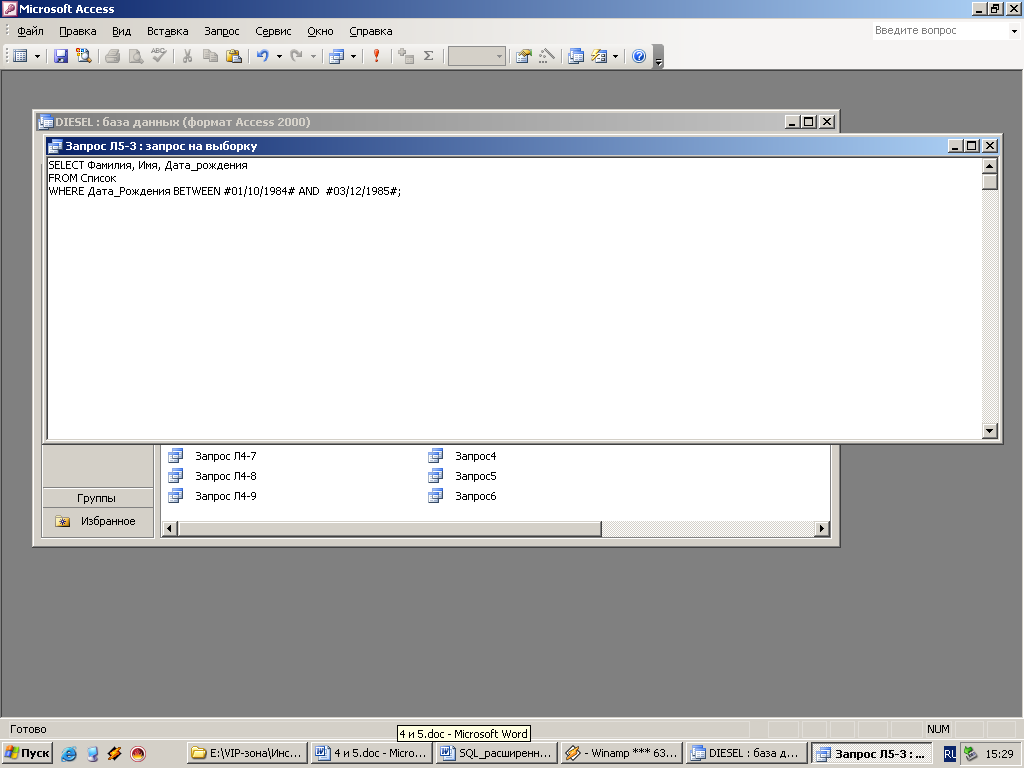1024x768 pixels.
Task: Select Запрос Л4-8 in database window
Action: point(225,476)
